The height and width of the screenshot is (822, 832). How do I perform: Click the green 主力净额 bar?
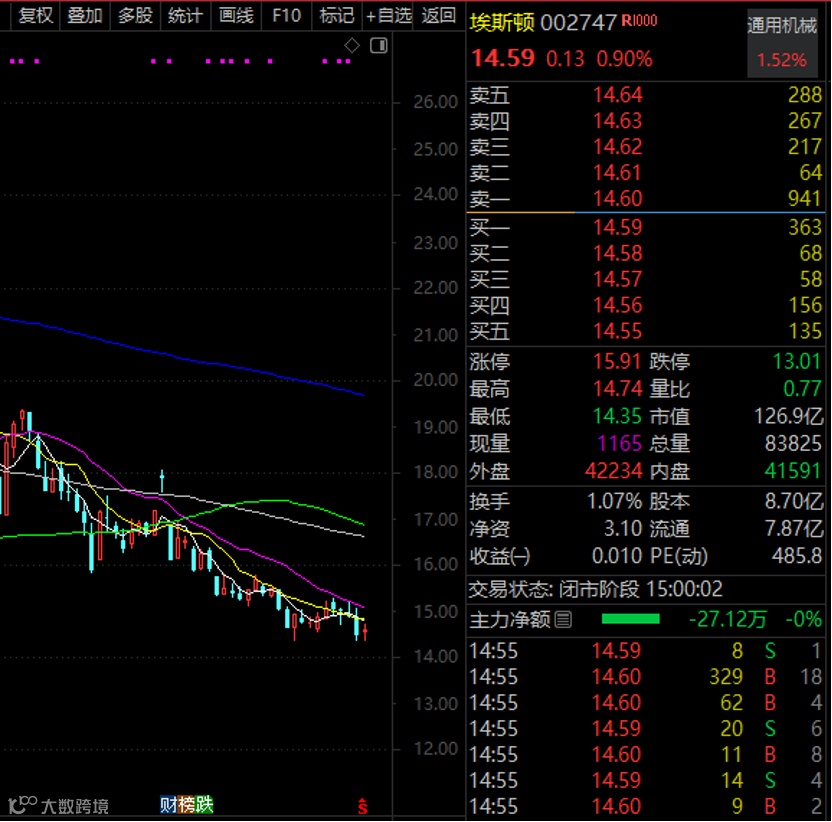(630, 619)
